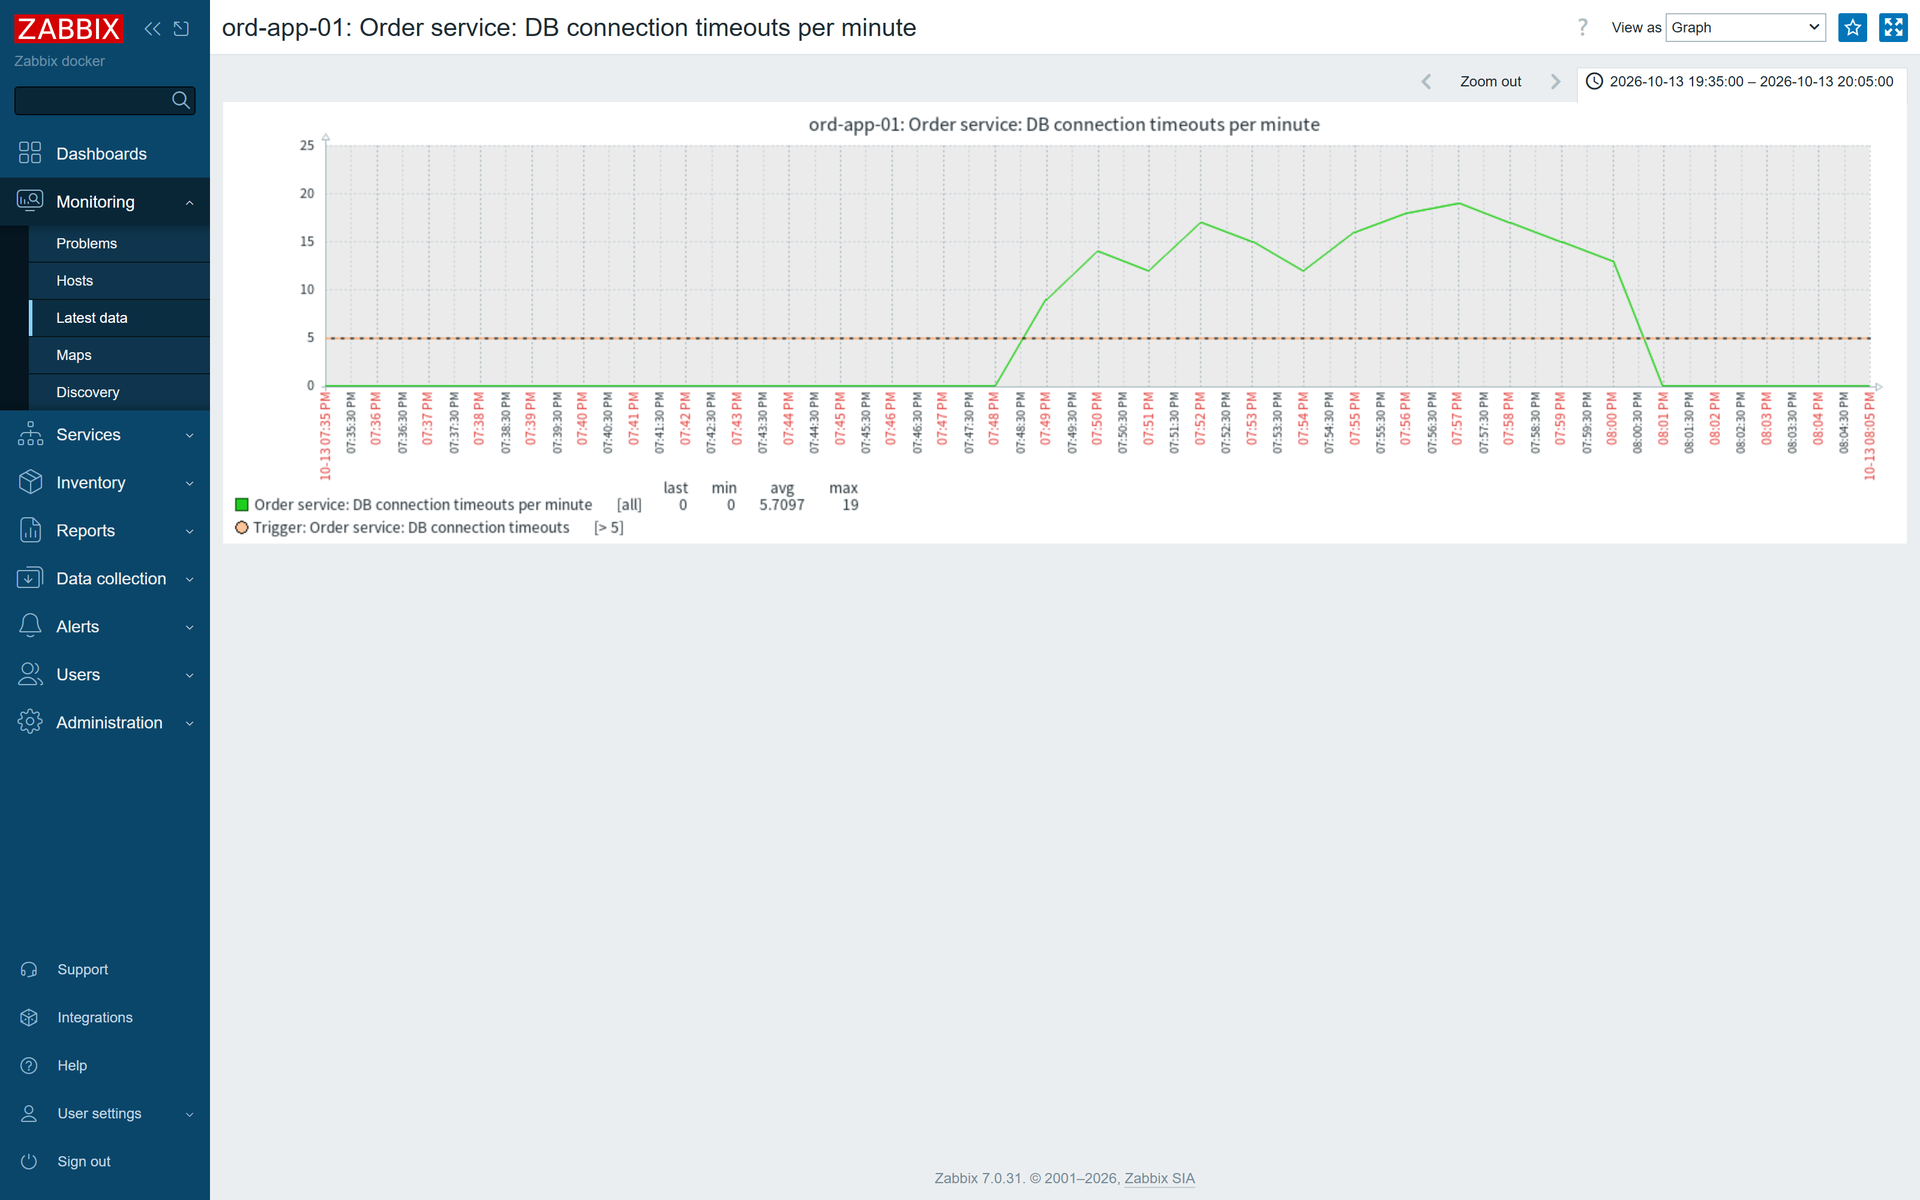Viewport: 1920px width, 1200px height.
Task: Click the Alerts bell icon
Action: 30,626
